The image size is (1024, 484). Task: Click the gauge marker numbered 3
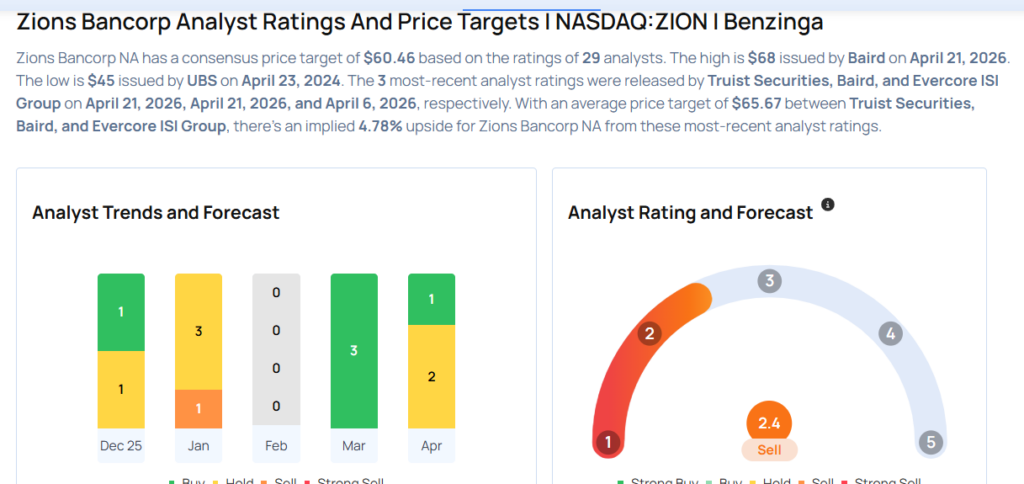point(769,280)
